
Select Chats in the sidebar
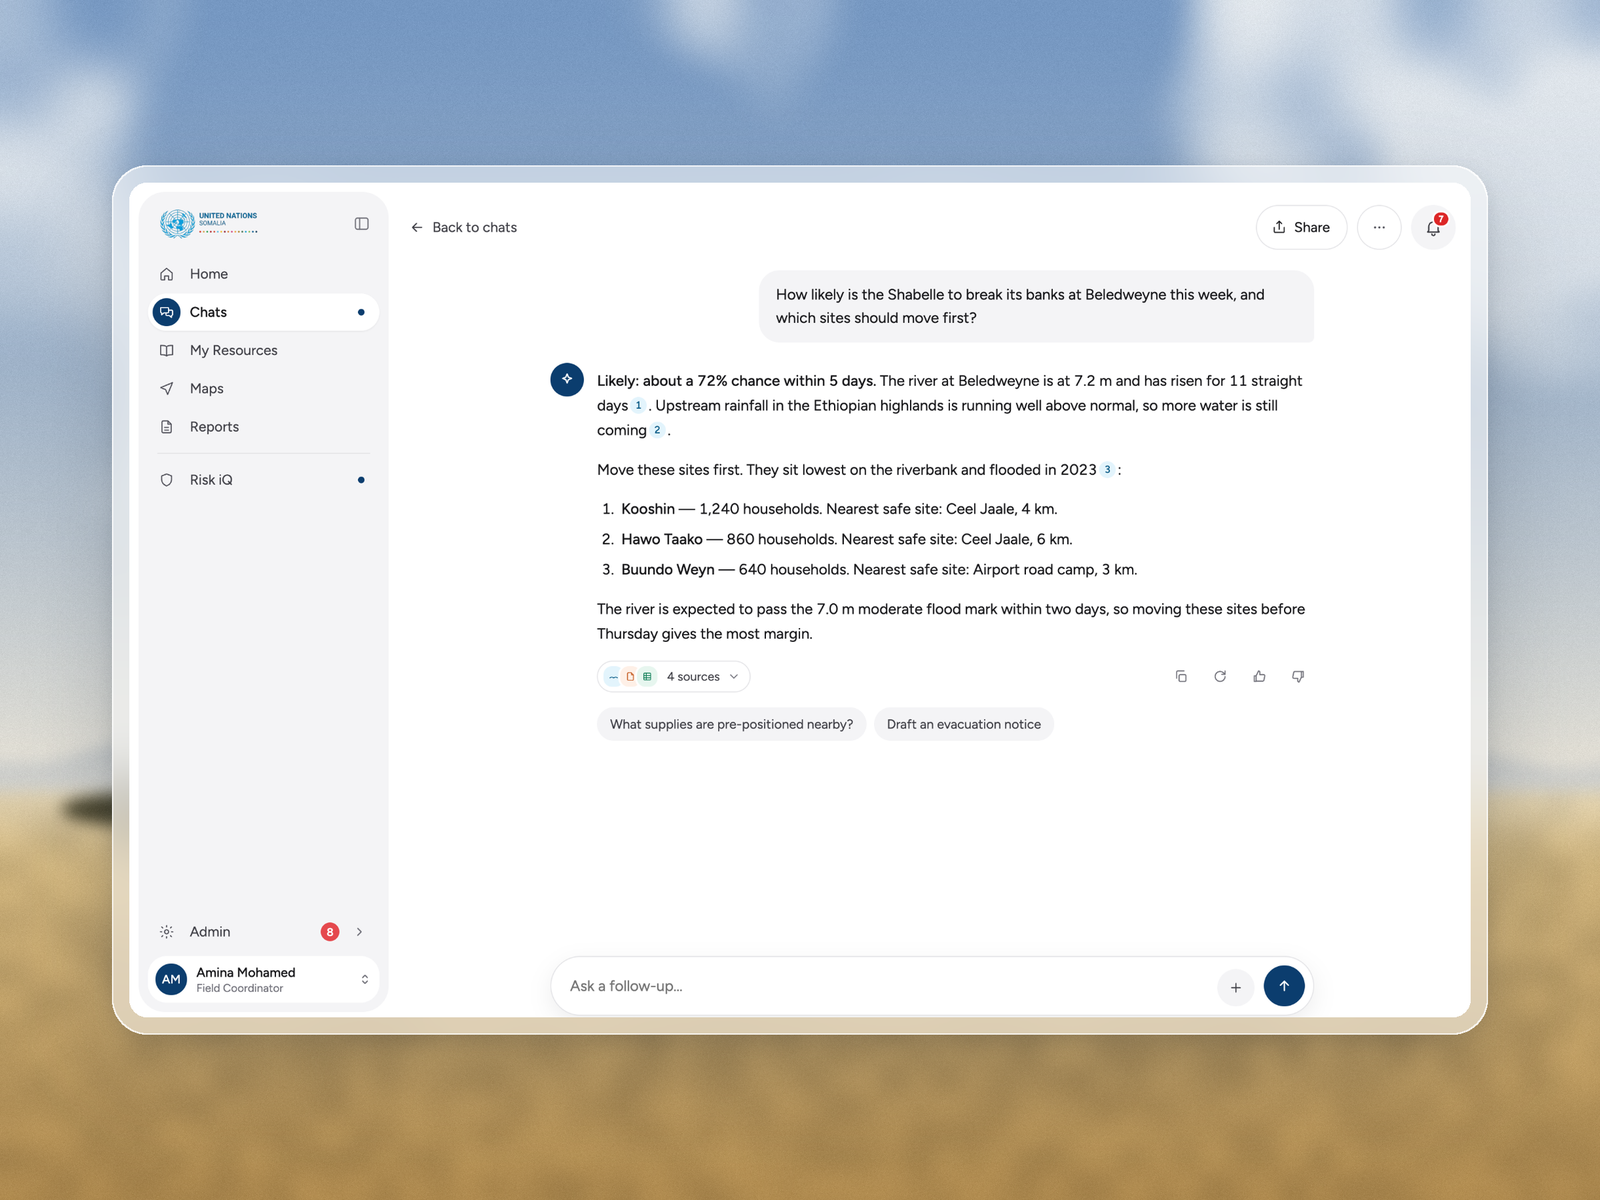click(264, 312)
